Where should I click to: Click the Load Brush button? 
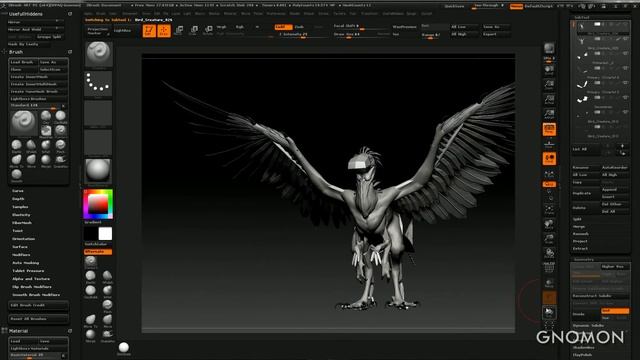click(24, 62)
